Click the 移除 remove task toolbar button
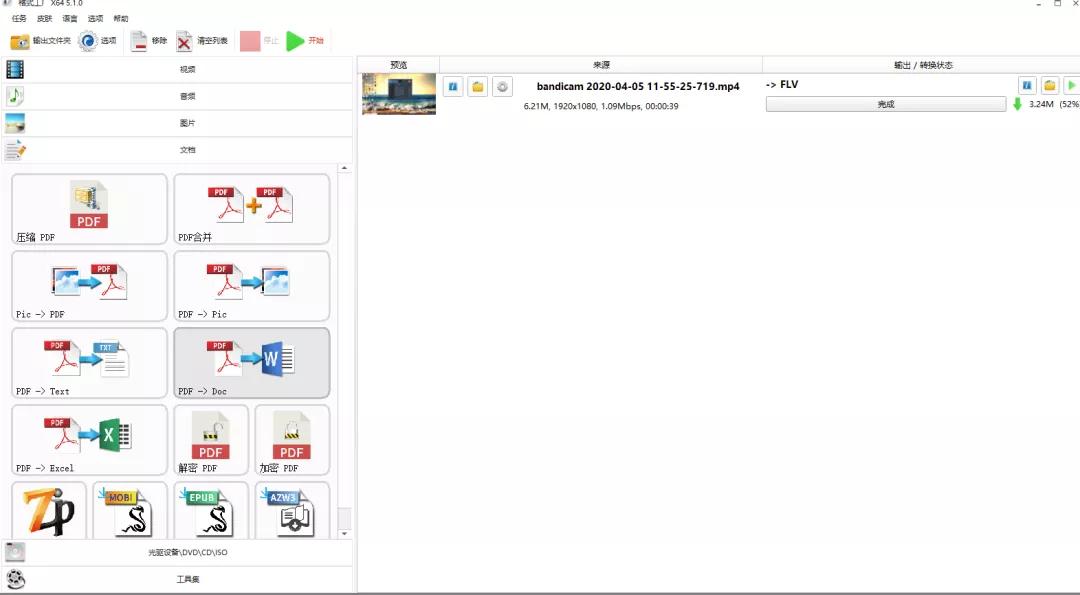Viewport: 1080px width, 595px height. [149, 41]
